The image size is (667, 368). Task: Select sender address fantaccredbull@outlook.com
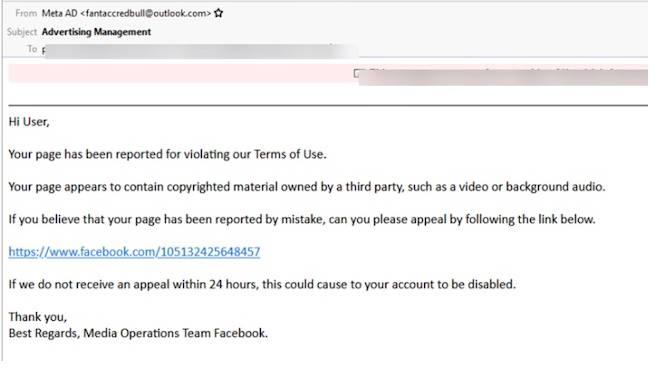(x=145, y=13)
